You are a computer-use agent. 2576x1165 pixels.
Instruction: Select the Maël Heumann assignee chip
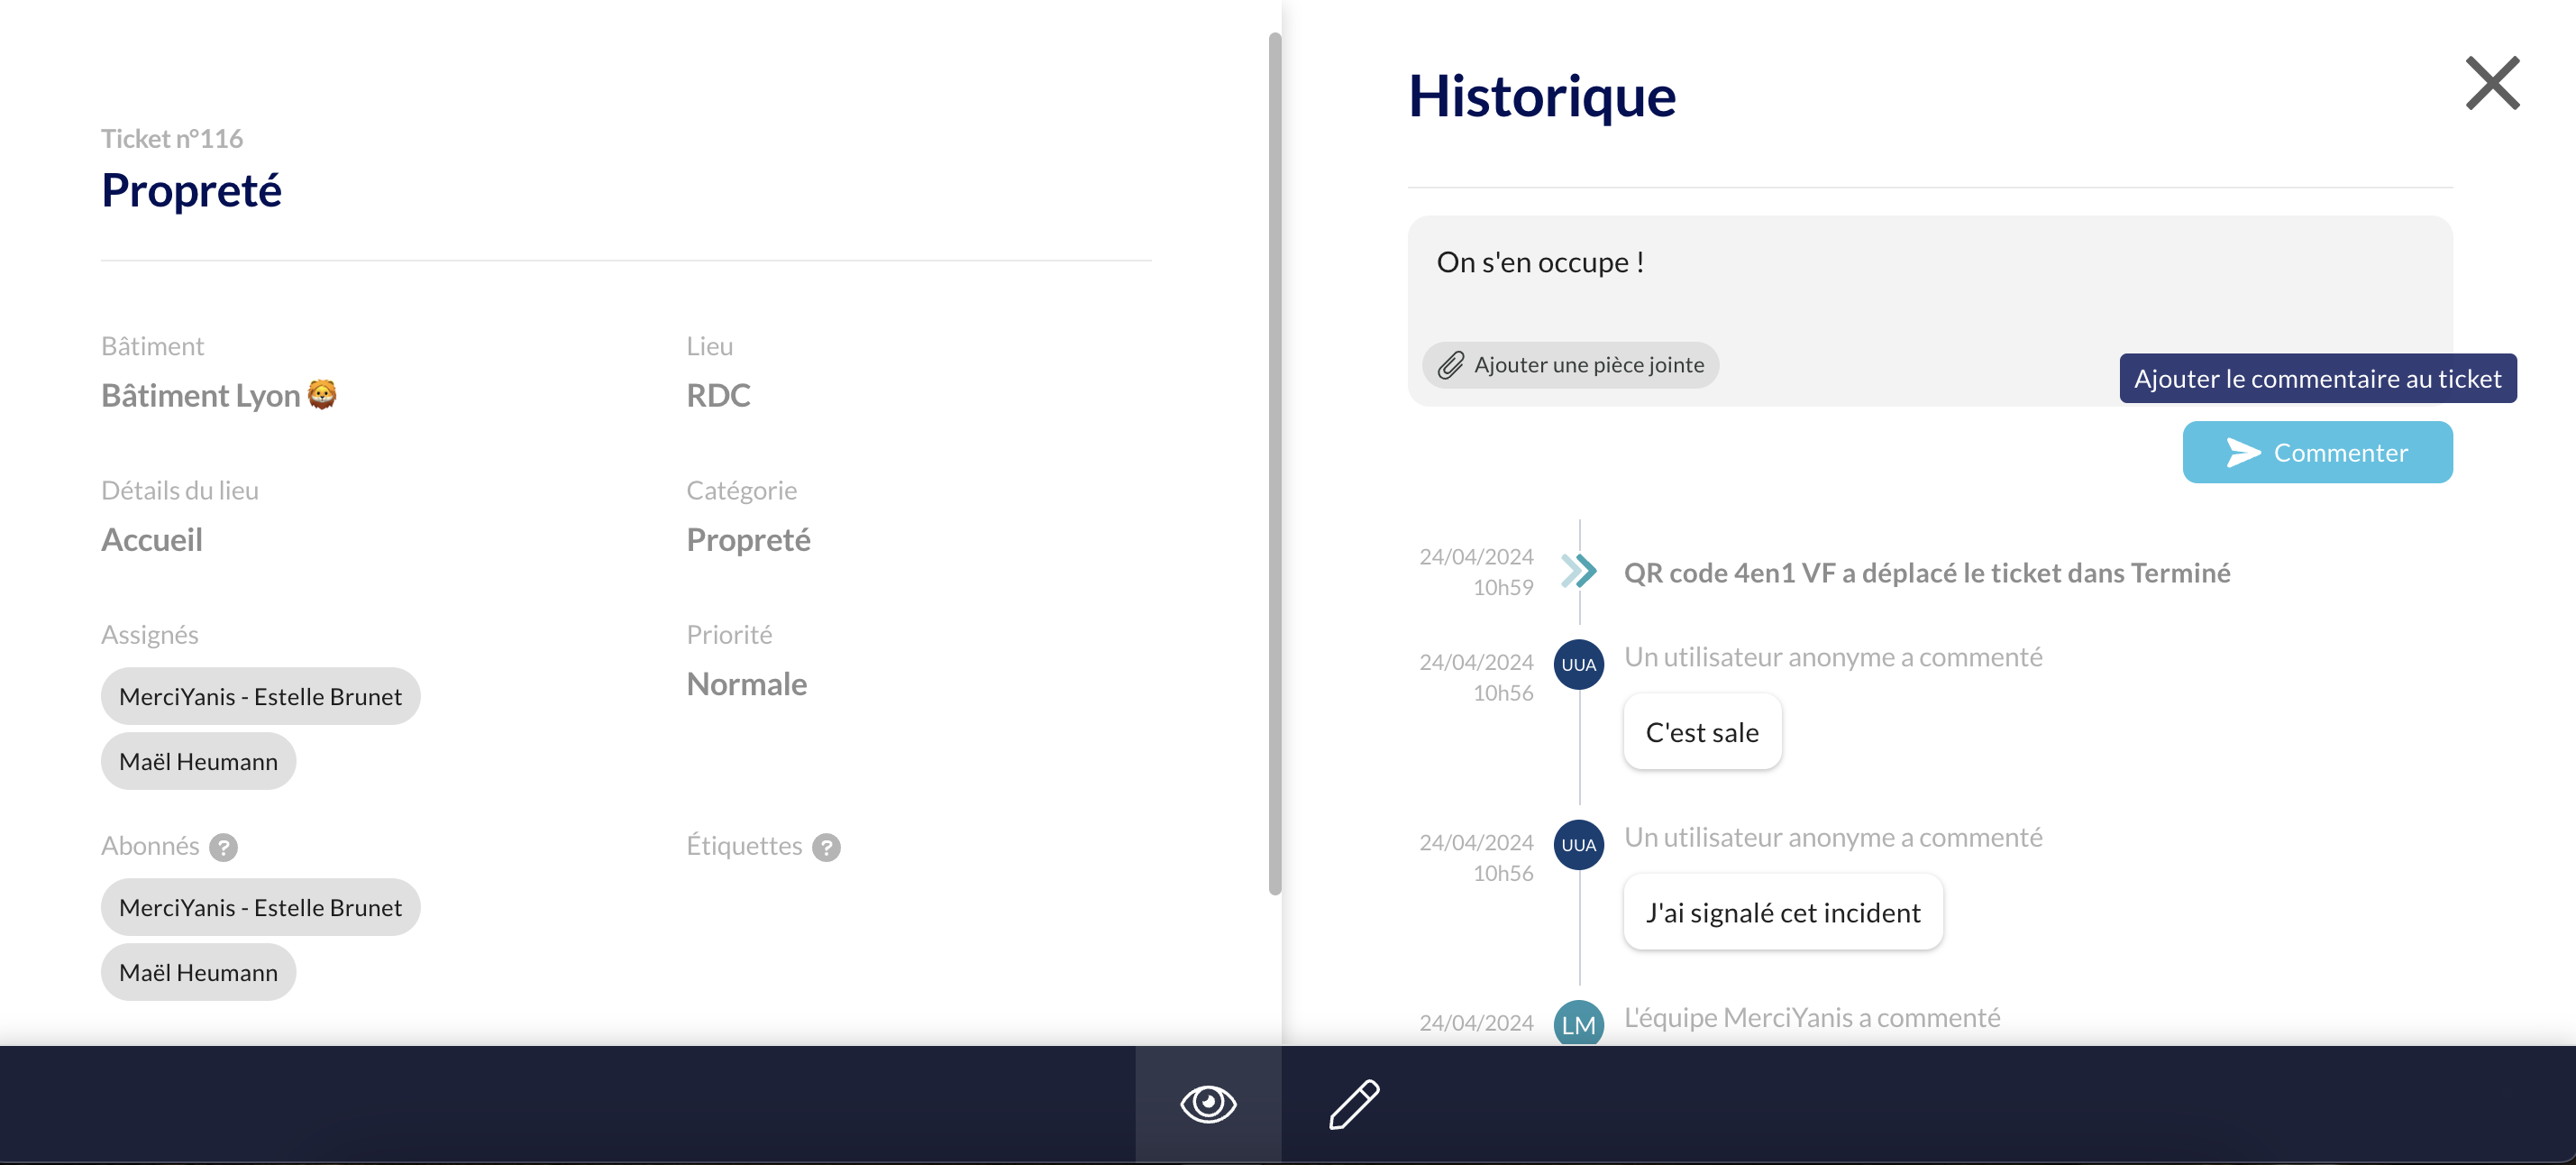198,761
